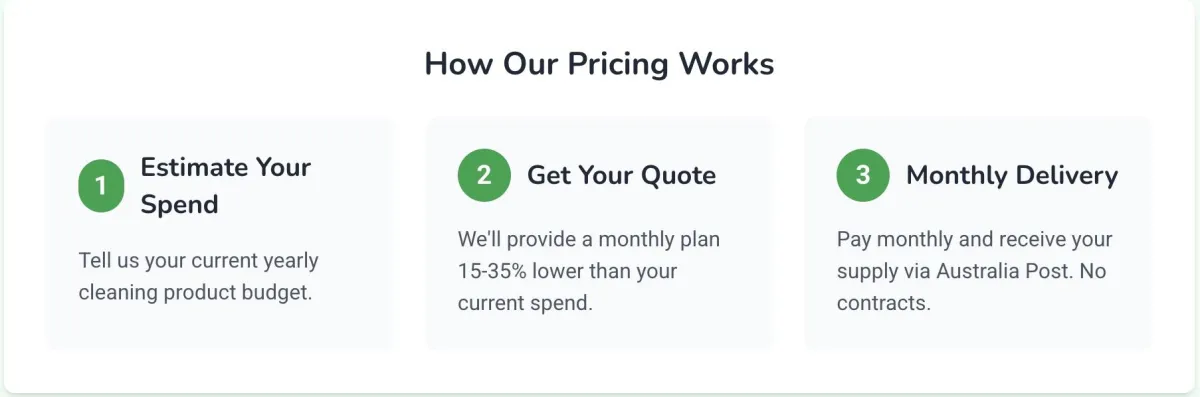Click the "Tell us your current yearly" text
This screenshot has width=1200, height=397.
point(198,261)
